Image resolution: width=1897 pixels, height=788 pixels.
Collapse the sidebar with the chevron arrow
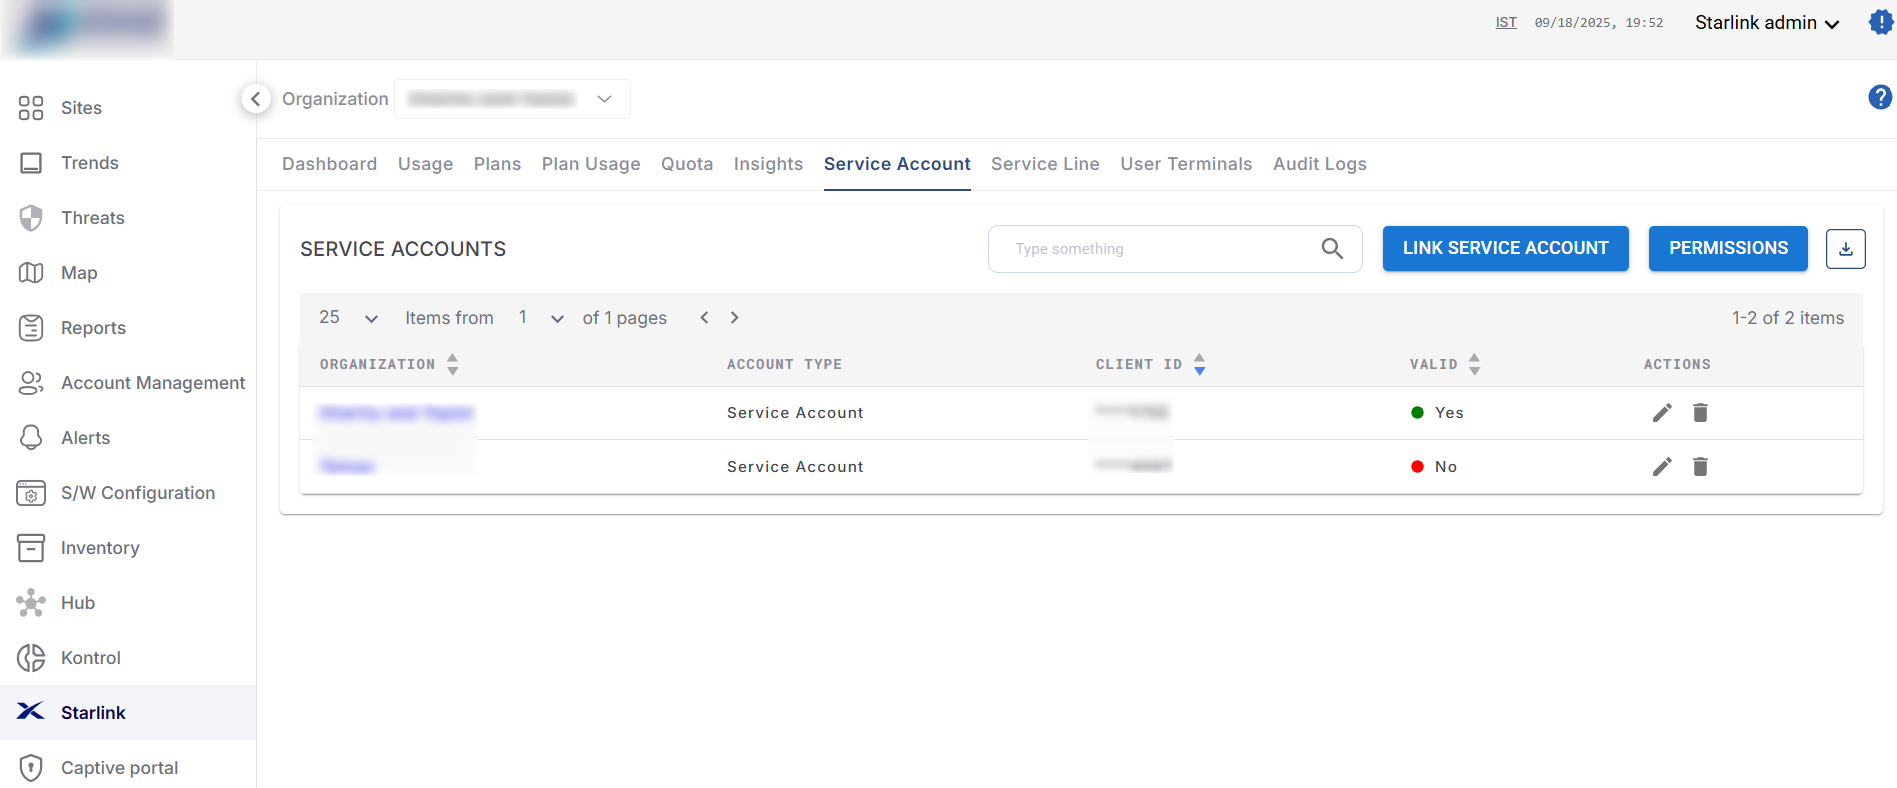[x=256, y=99]
